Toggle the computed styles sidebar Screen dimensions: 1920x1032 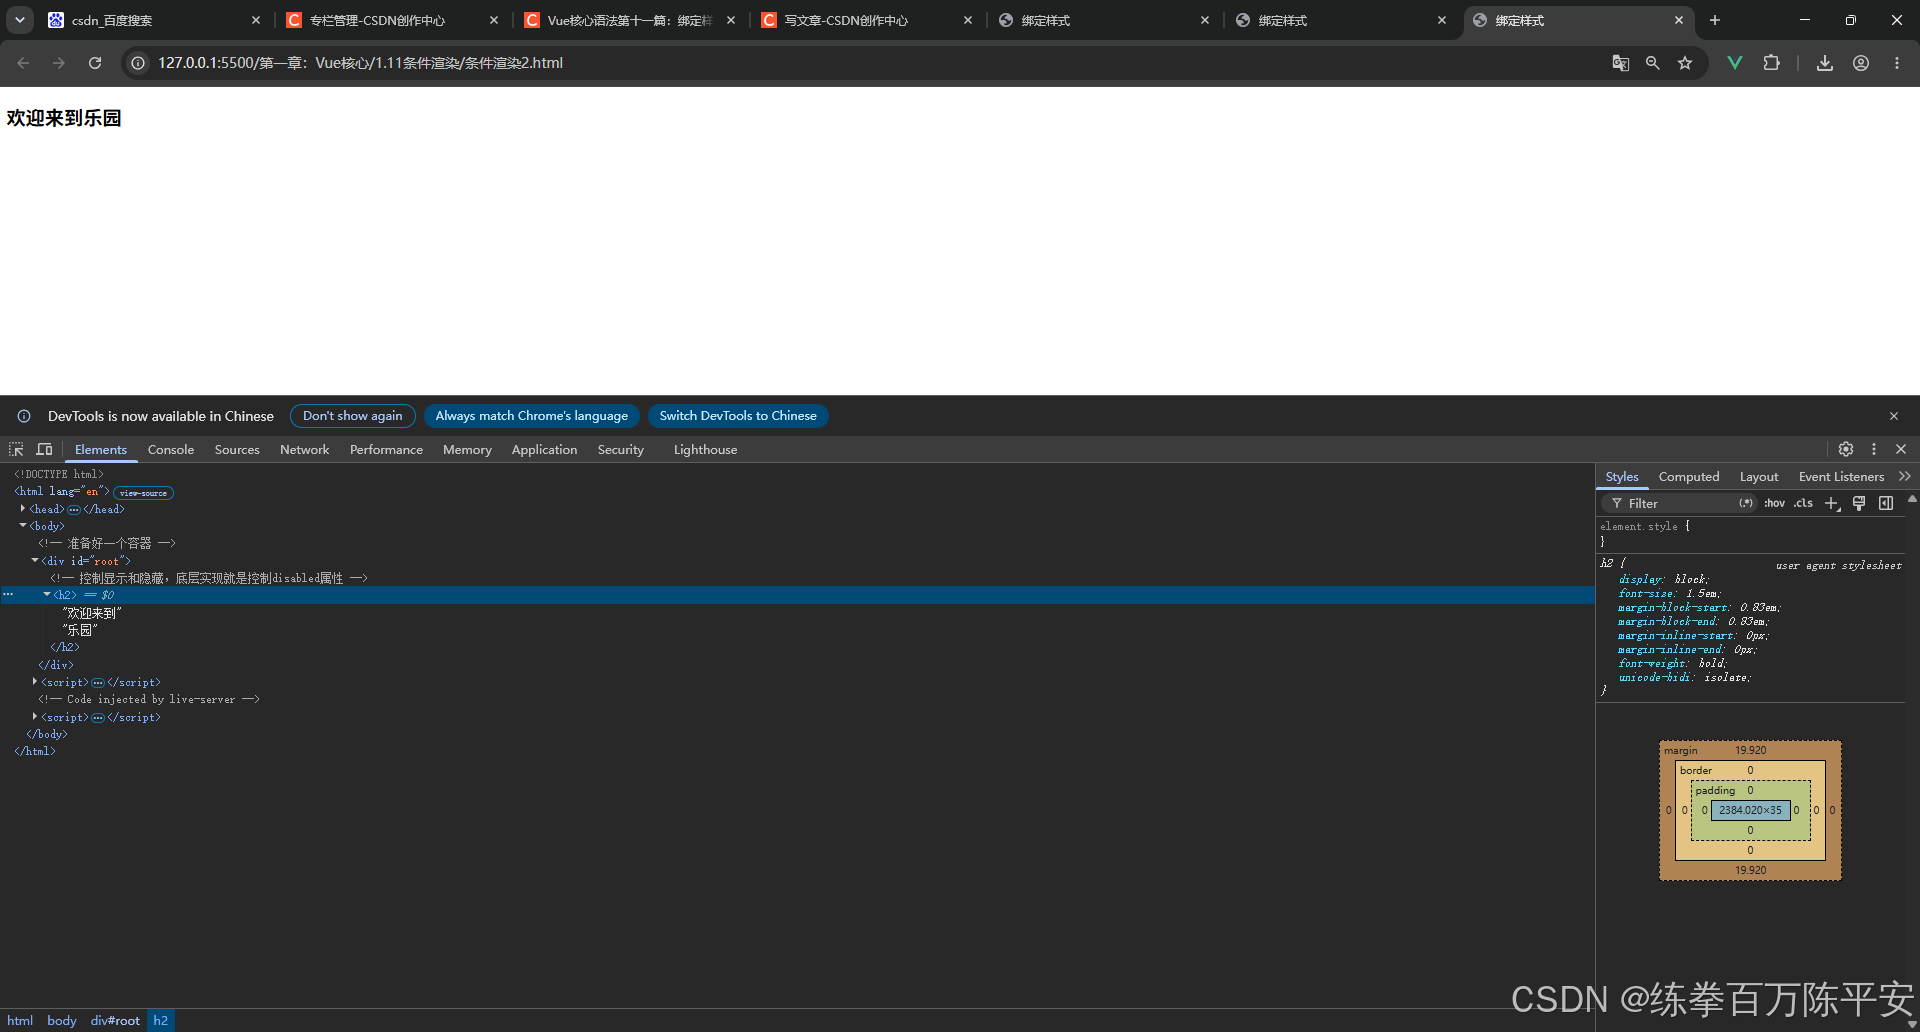[x=1886, y=503]
